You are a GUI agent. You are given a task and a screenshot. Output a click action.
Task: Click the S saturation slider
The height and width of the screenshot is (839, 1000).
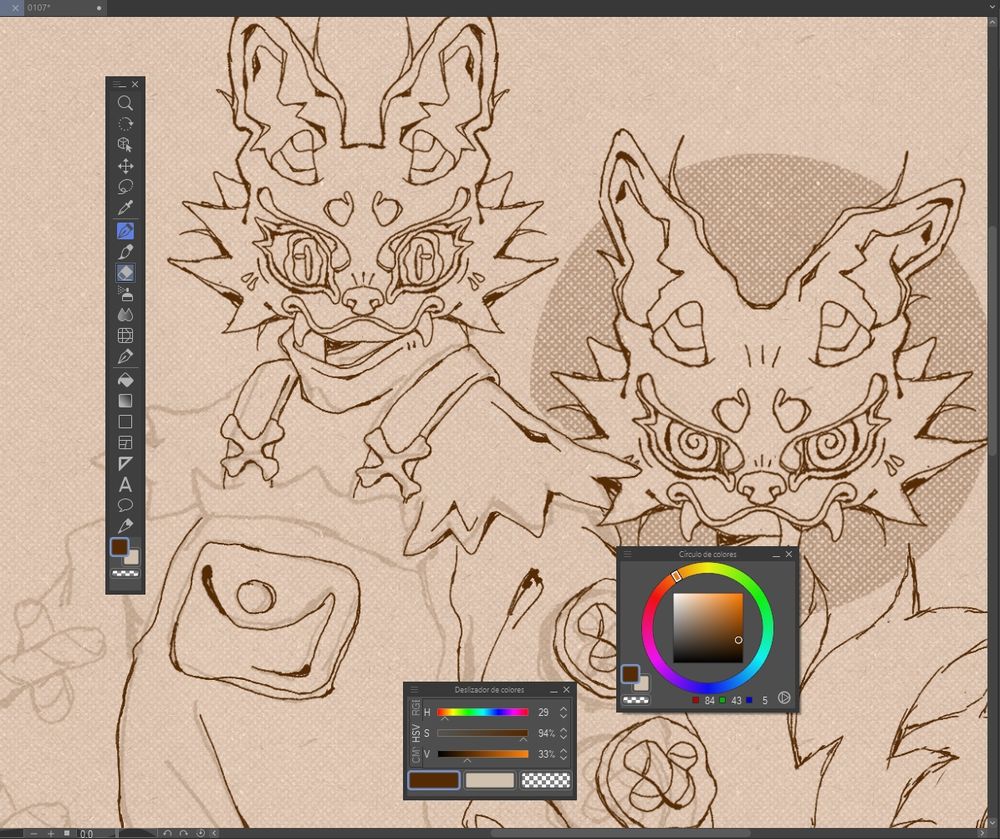[x=483, y=733]
